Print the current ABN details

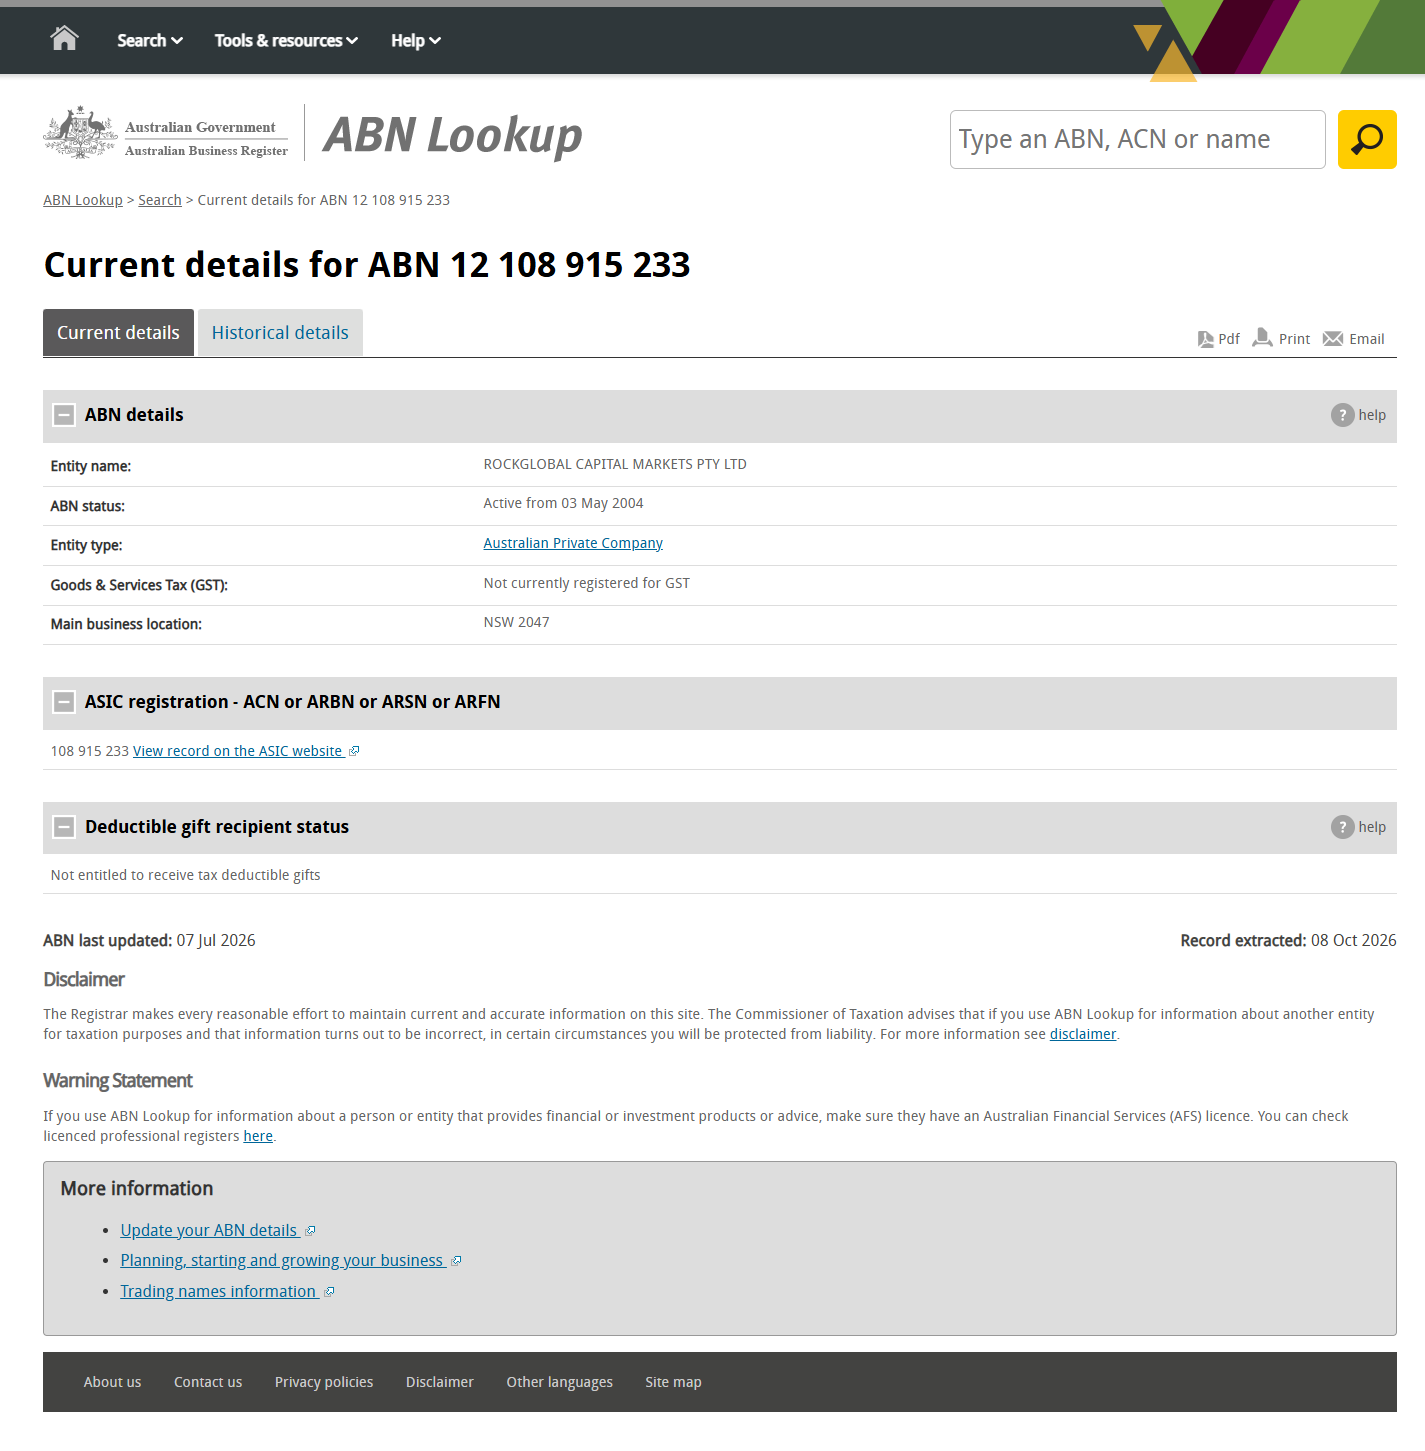[1281, 338]
